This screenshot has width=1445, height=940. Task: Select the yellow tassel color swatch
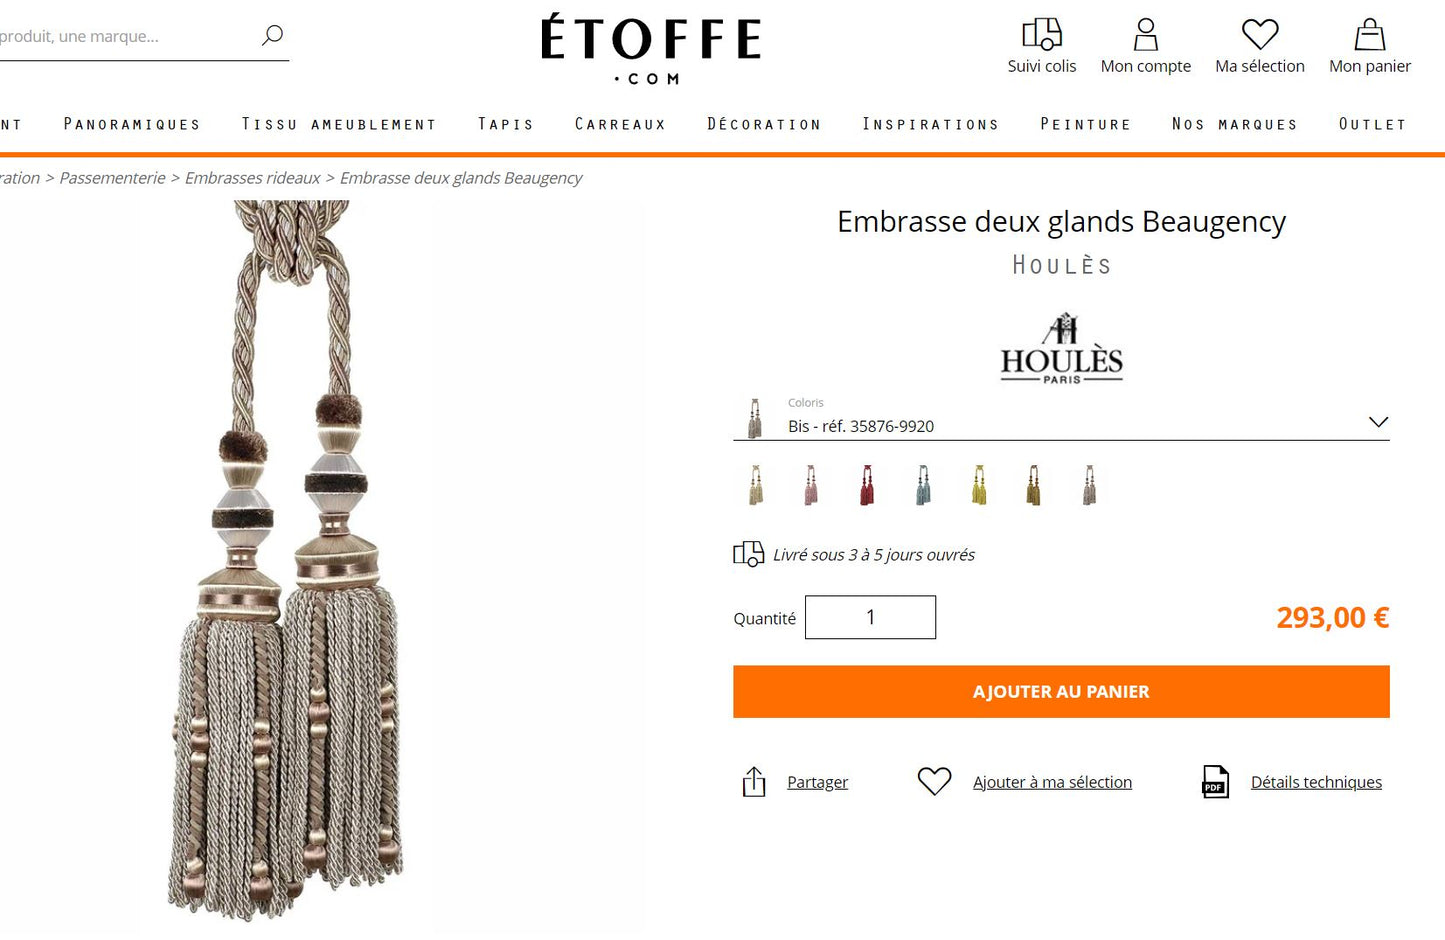979,485
